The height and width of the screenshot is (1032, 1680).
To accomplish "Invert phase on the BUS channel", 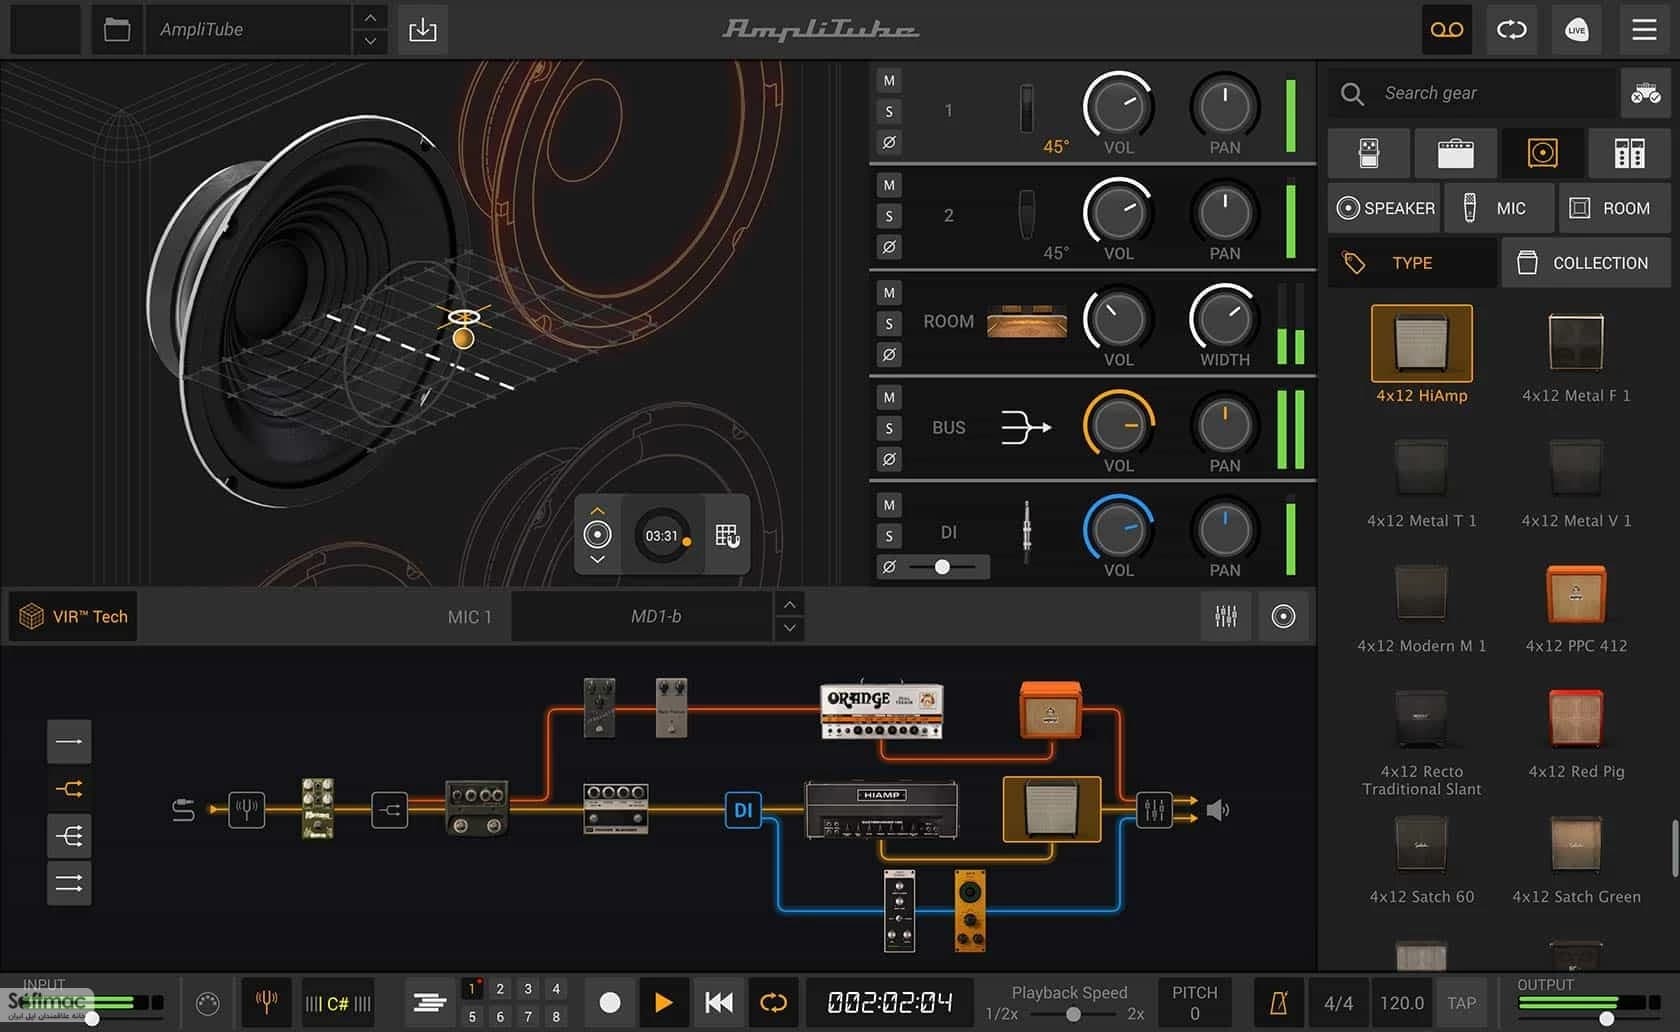I will pos(889,460).
